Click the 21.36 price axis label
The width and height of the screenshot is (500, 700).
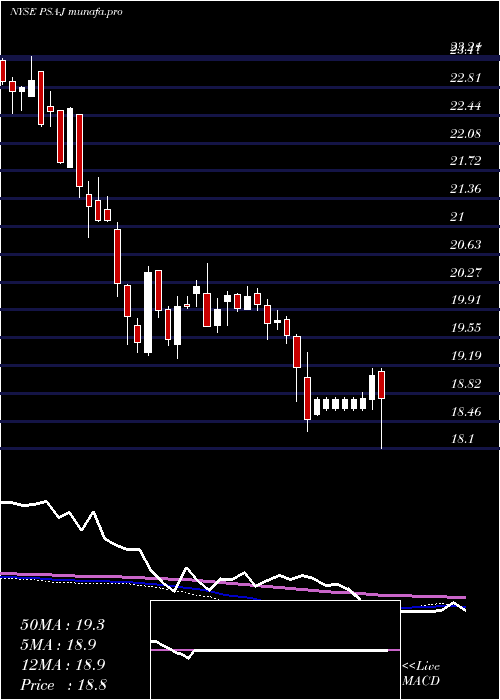pyautogui.click(x=466, y=189)
